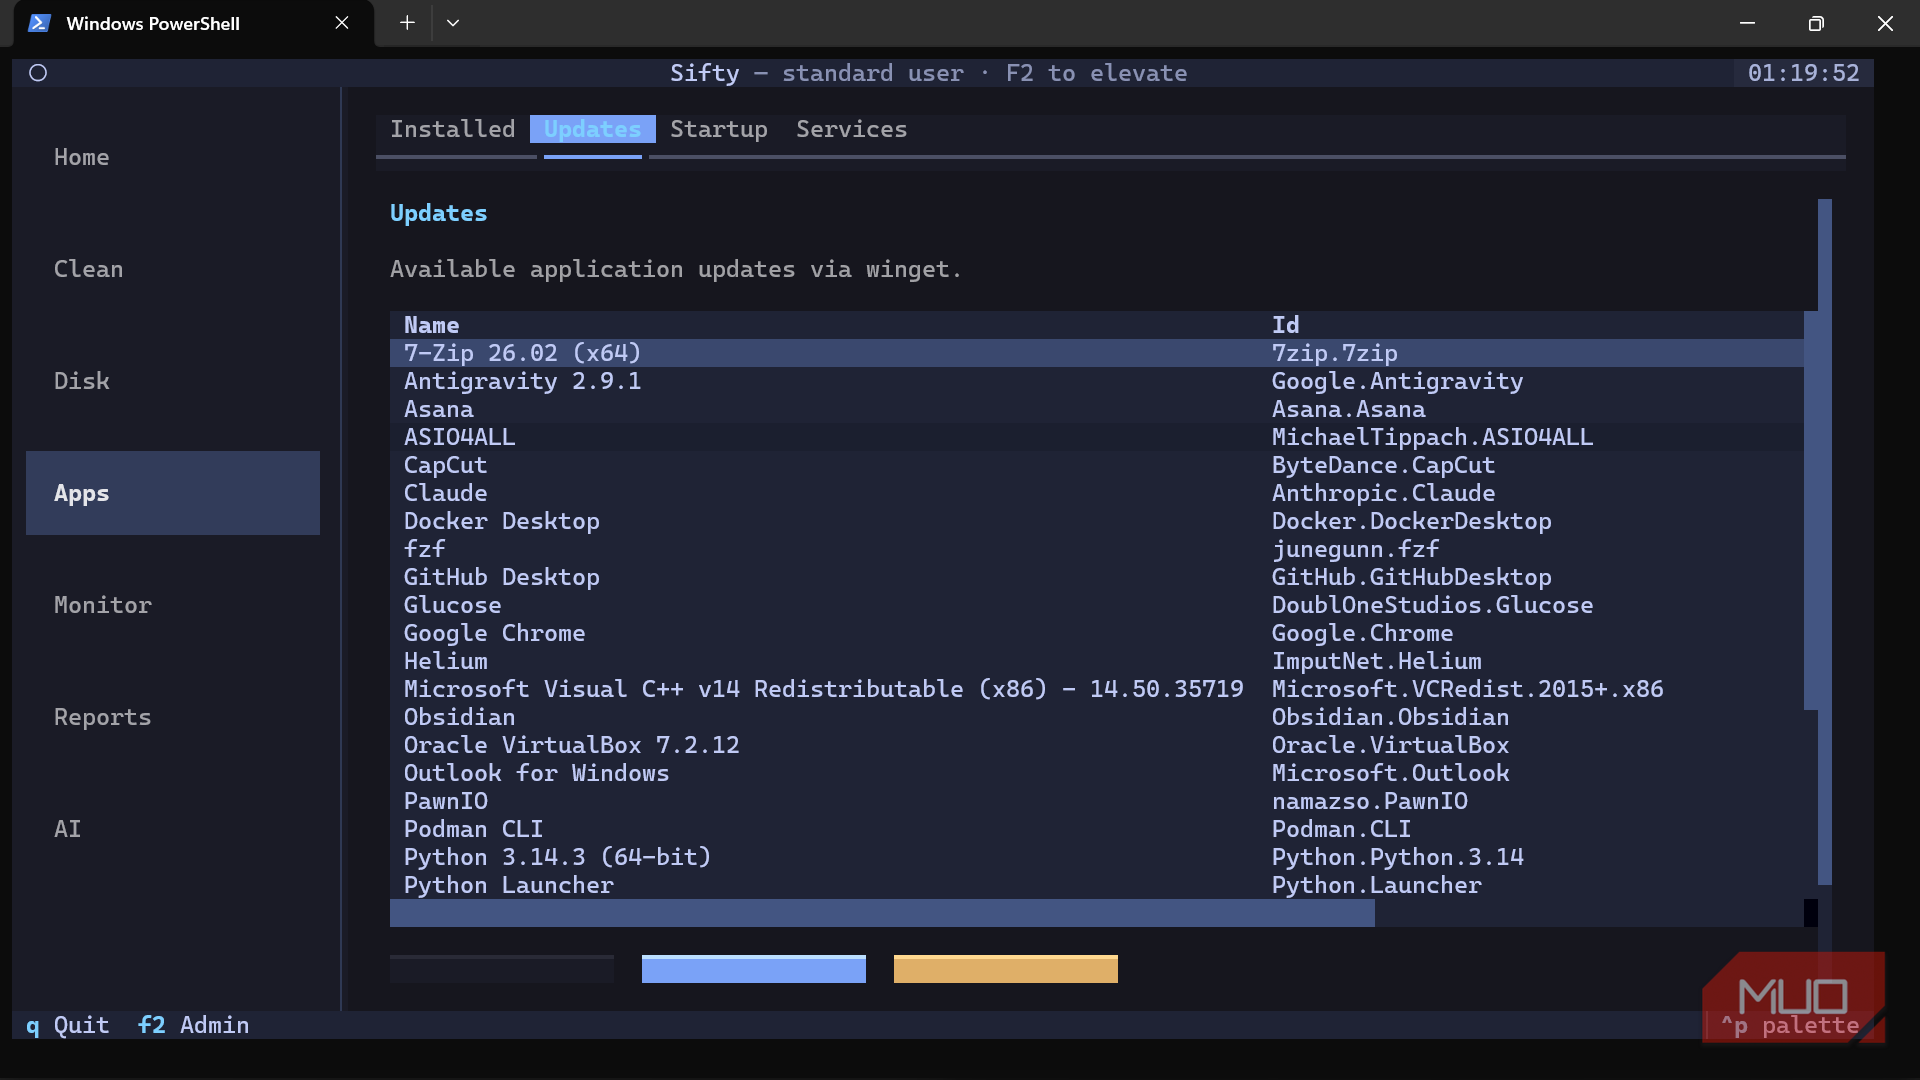Select the Antigravity 2.9.1 row

(x=1097, y=381)
